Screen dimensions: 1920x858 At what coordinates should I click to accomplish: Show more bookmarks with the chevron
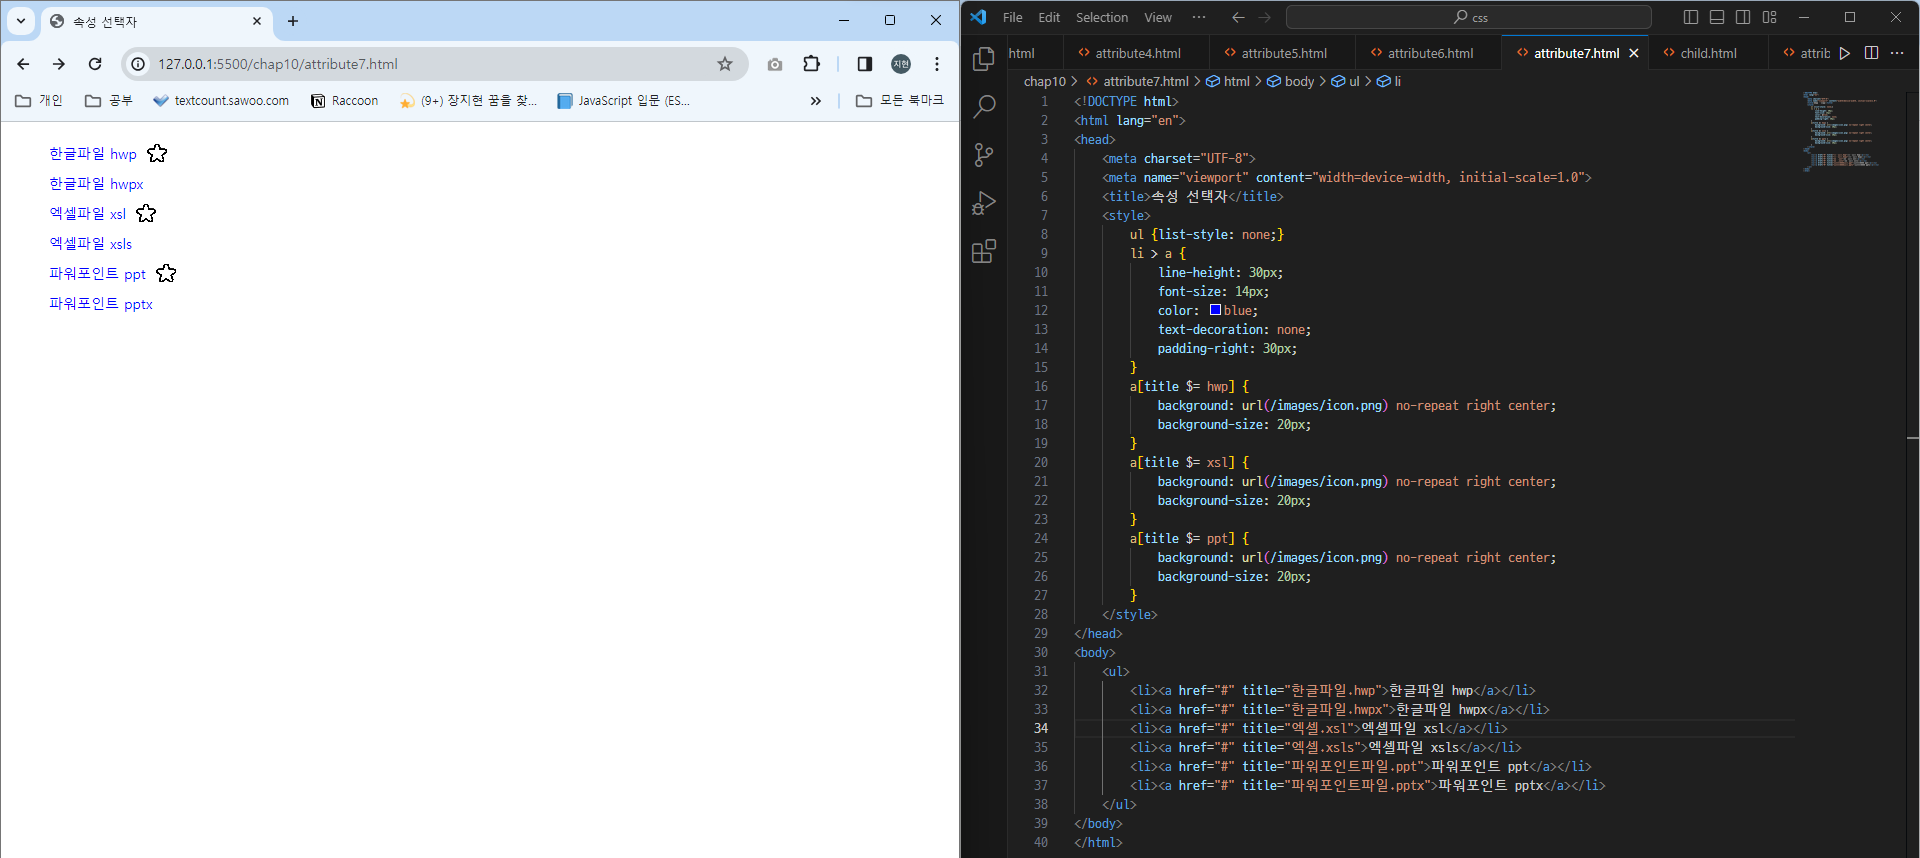[x=816, y=101]
